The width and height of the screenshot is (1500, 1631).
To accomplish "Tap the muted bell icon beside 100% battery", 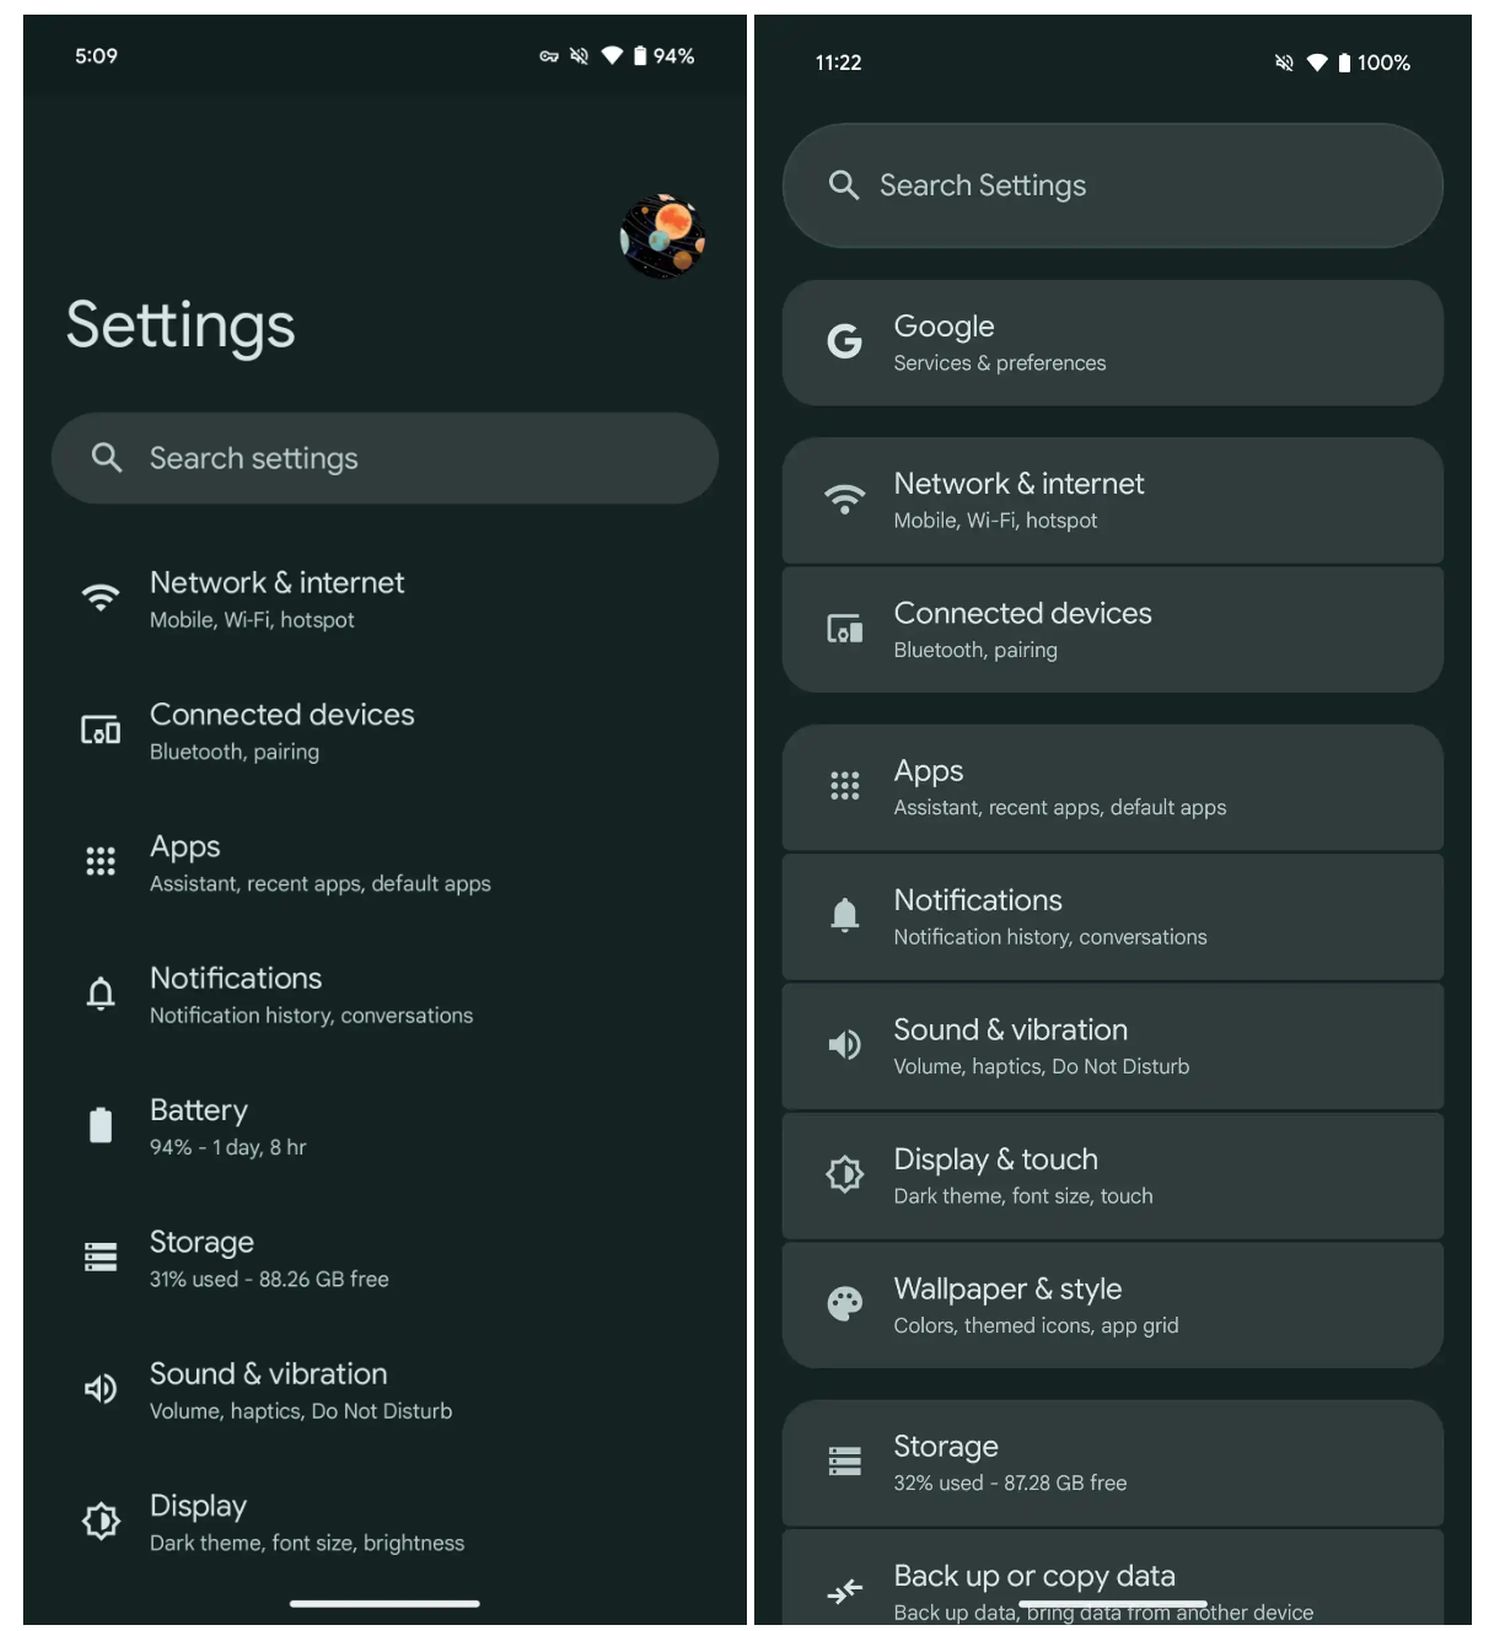I will click(x=1285, y=63).
